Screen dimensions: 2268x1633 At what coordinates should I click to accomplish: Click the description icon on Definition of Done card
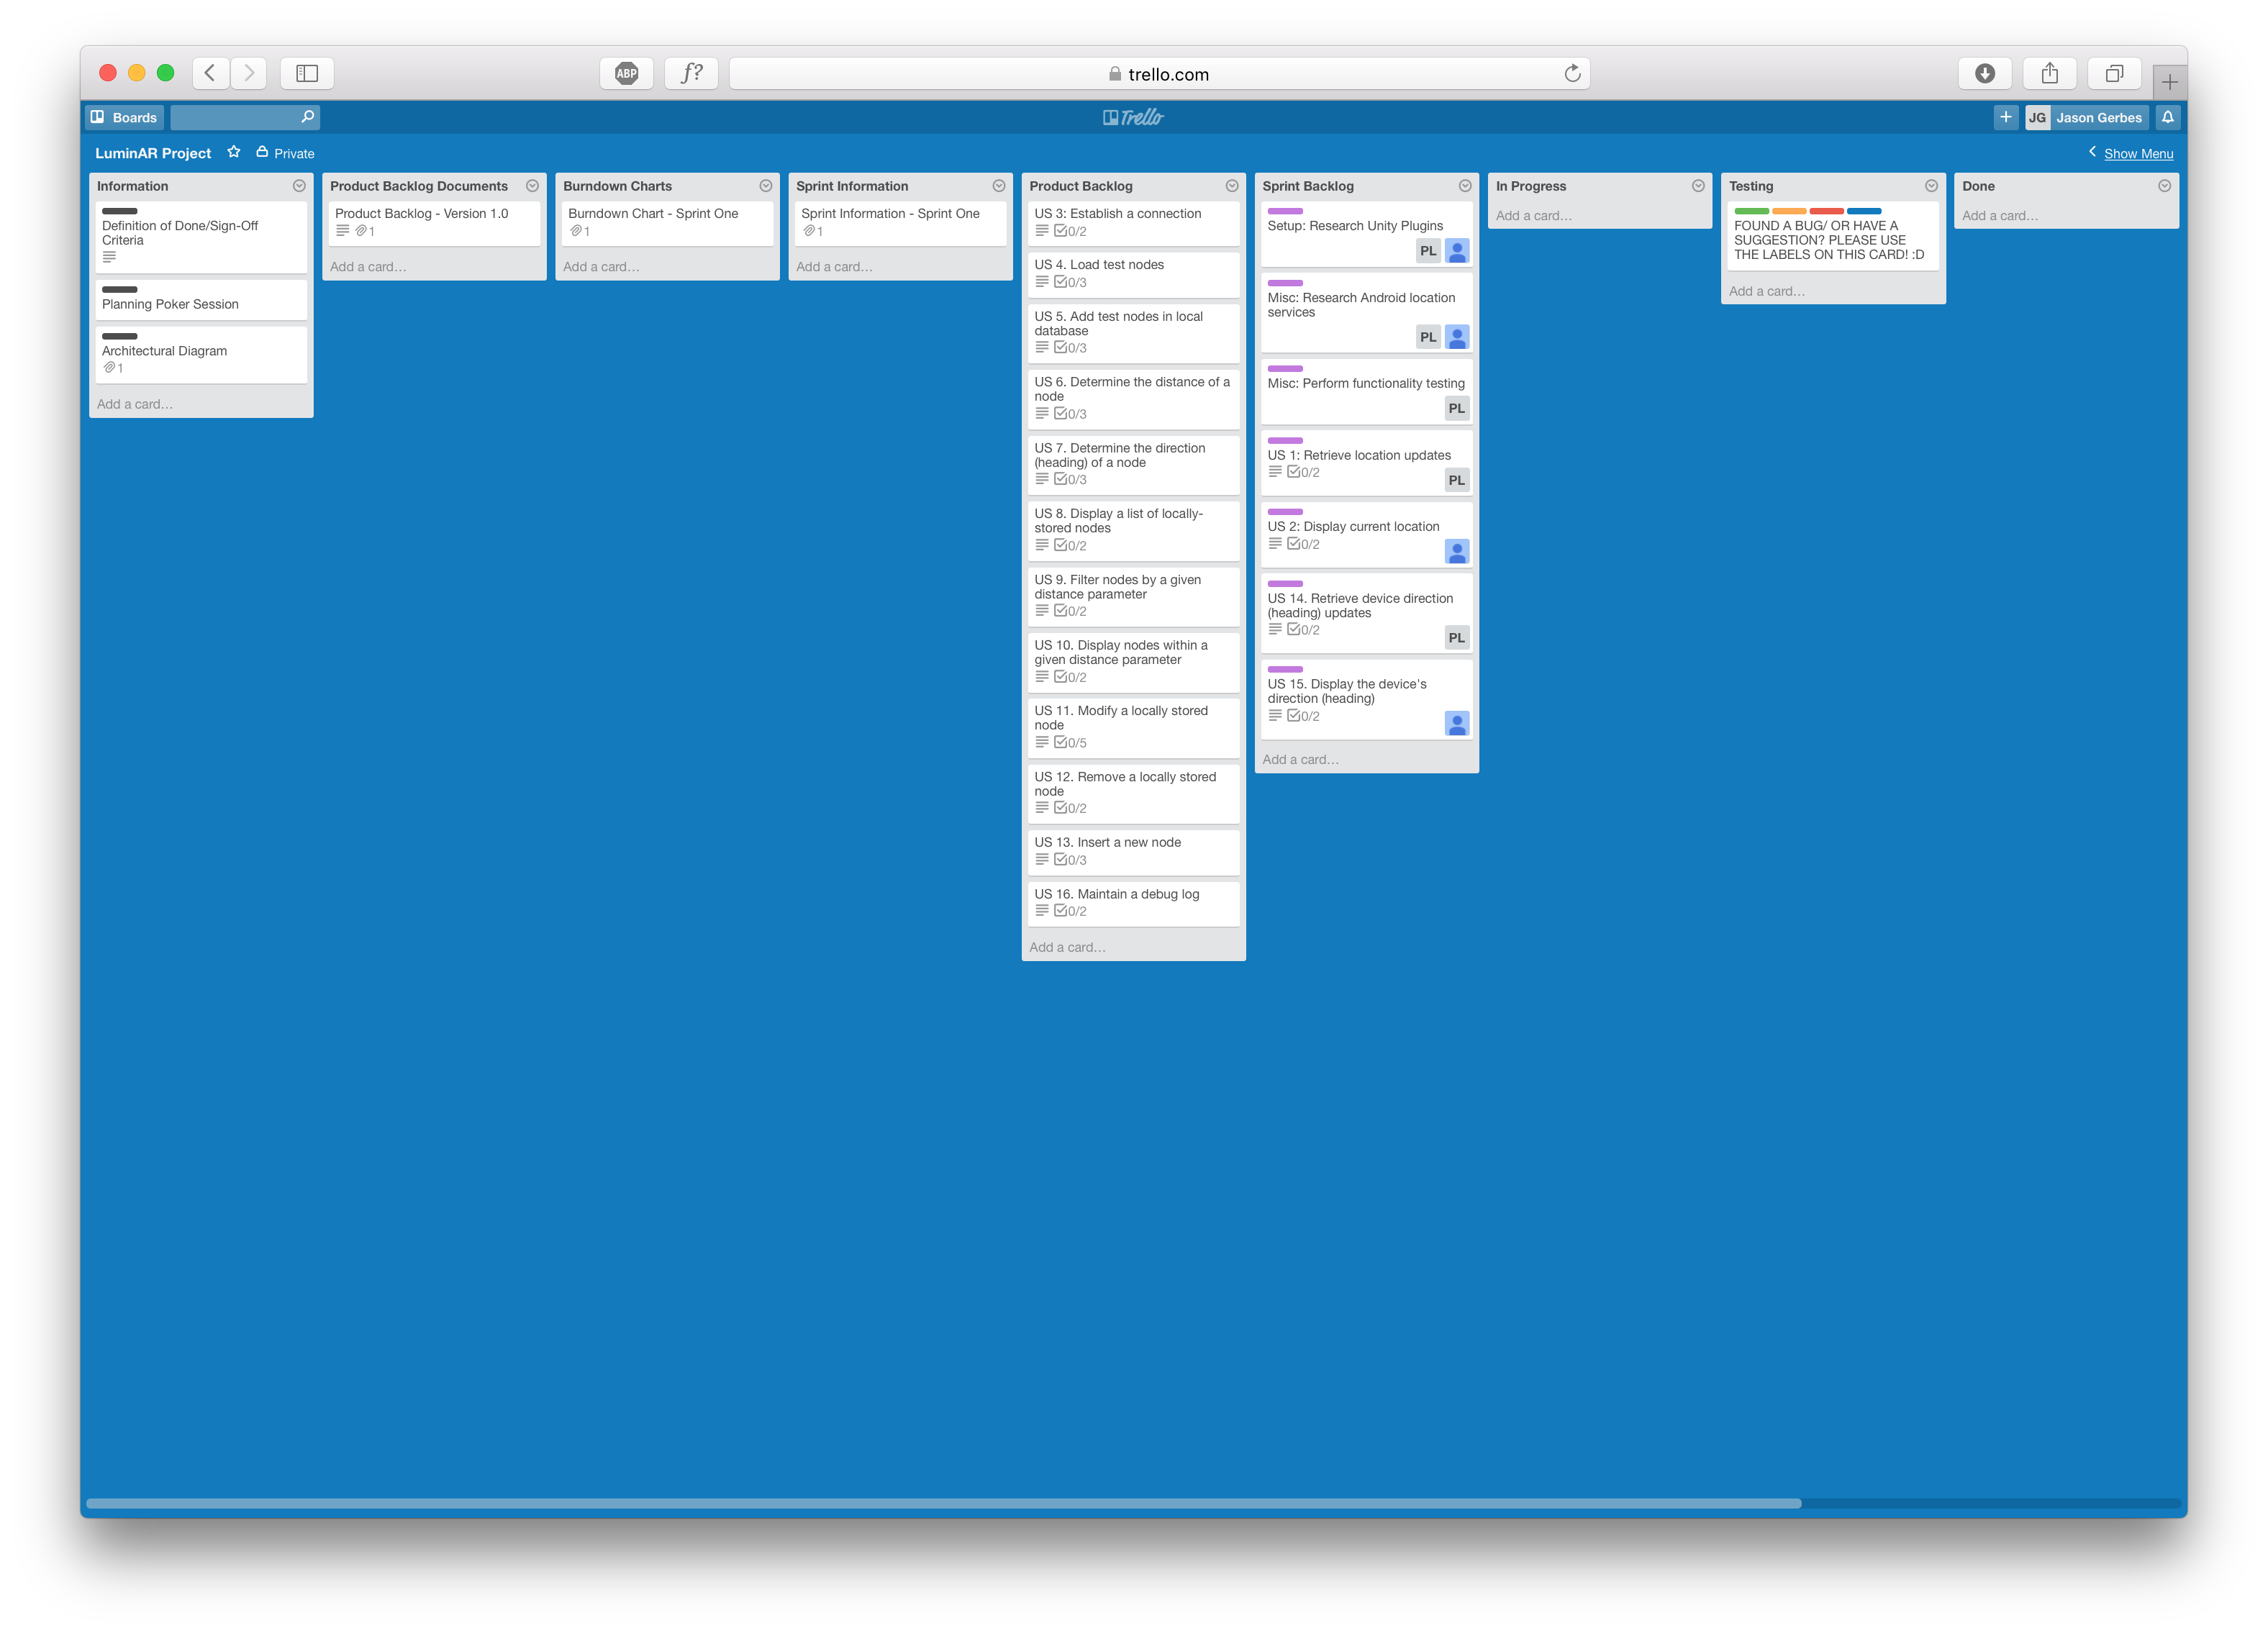pyautogui.click(x=109, y=257)
